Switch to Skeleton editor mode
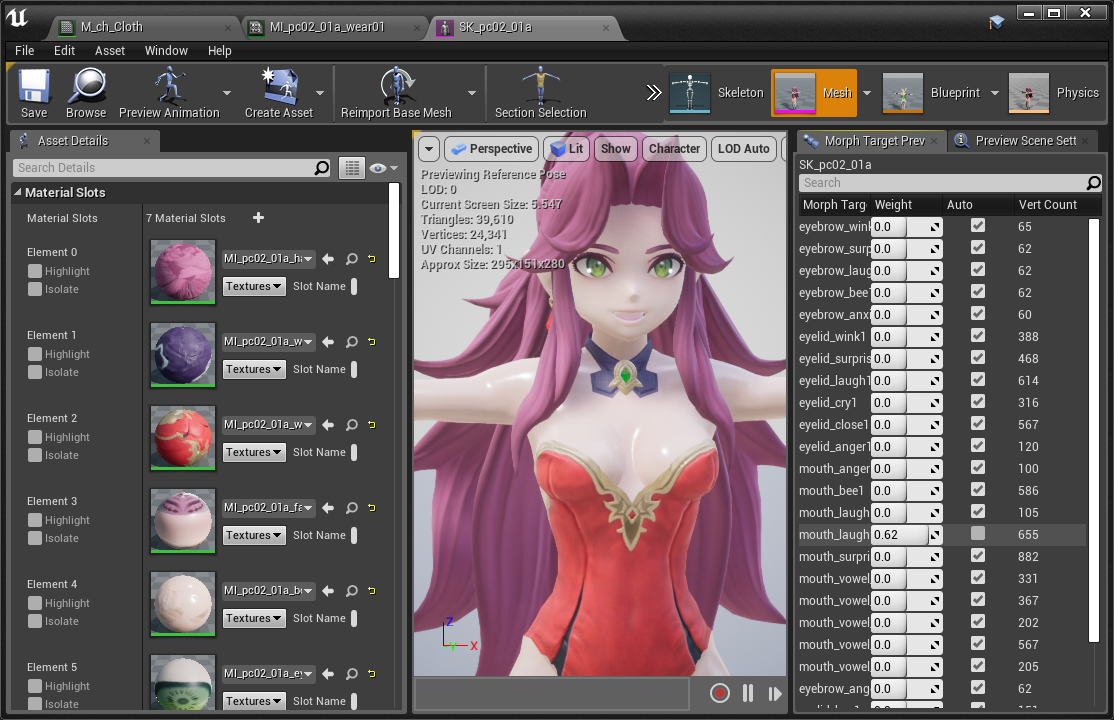 click(x=717, y=93)
